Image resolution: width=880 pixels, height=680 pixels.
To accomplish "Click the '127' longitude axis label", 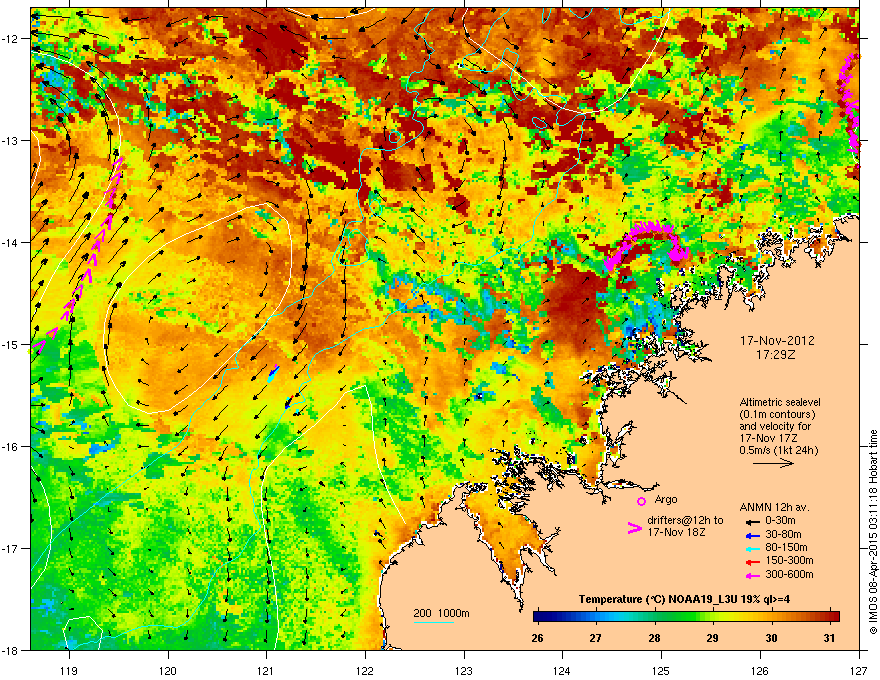I will coord(859,671).
